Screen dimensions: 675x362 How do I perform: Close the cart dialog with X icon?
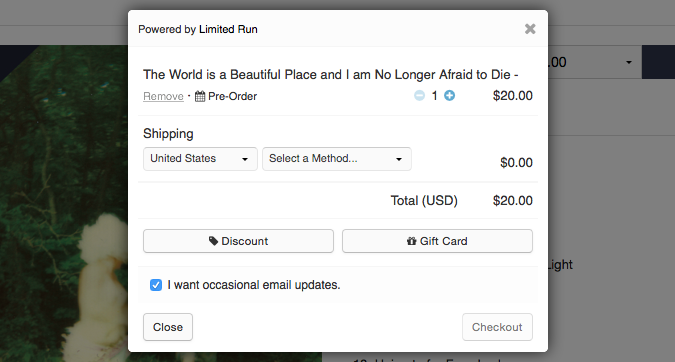pos(530,29)
